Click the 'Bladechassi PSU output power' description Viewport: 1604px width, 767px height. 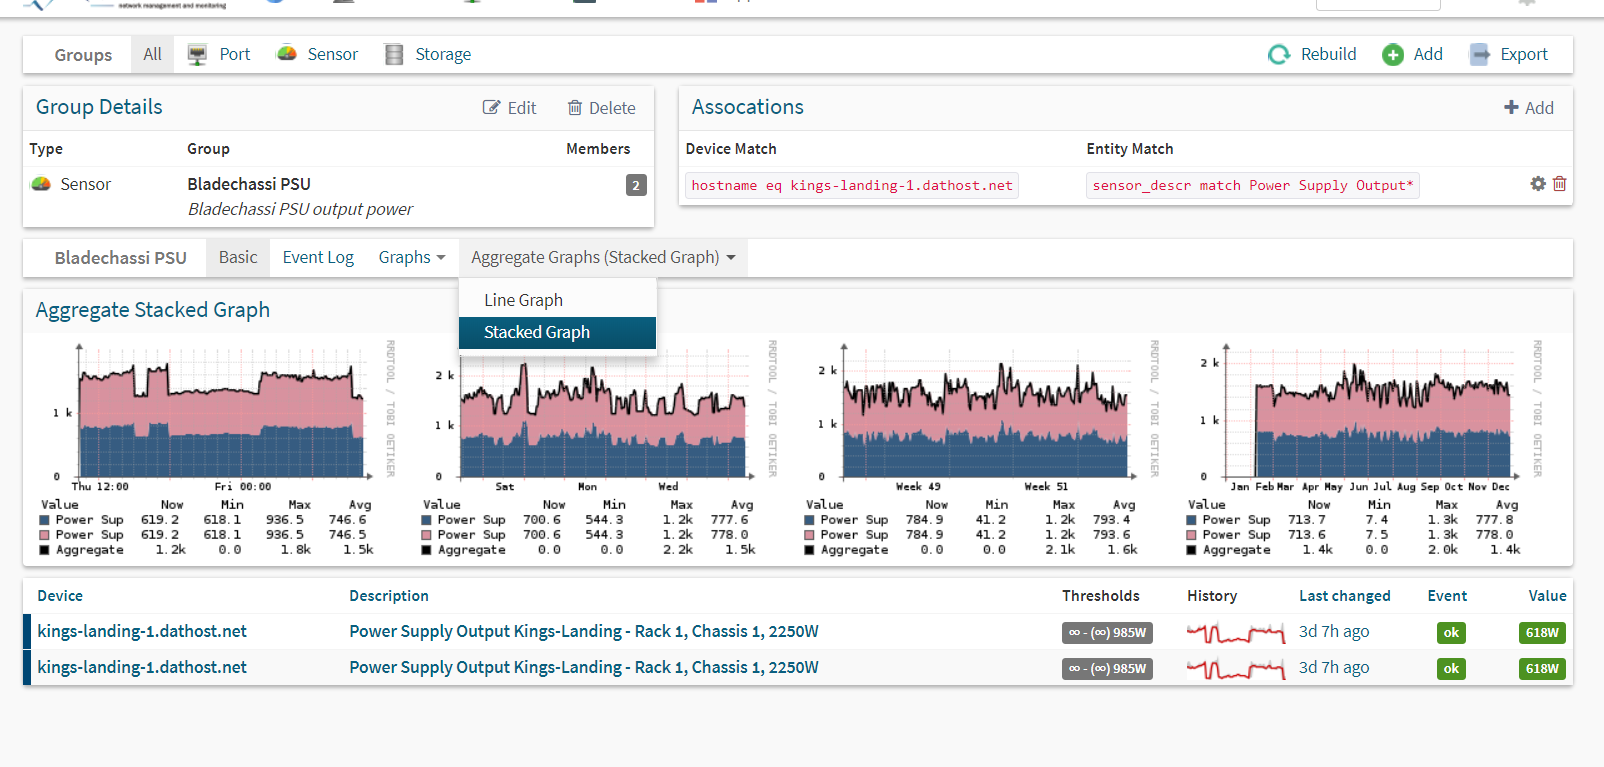(300, 209)
